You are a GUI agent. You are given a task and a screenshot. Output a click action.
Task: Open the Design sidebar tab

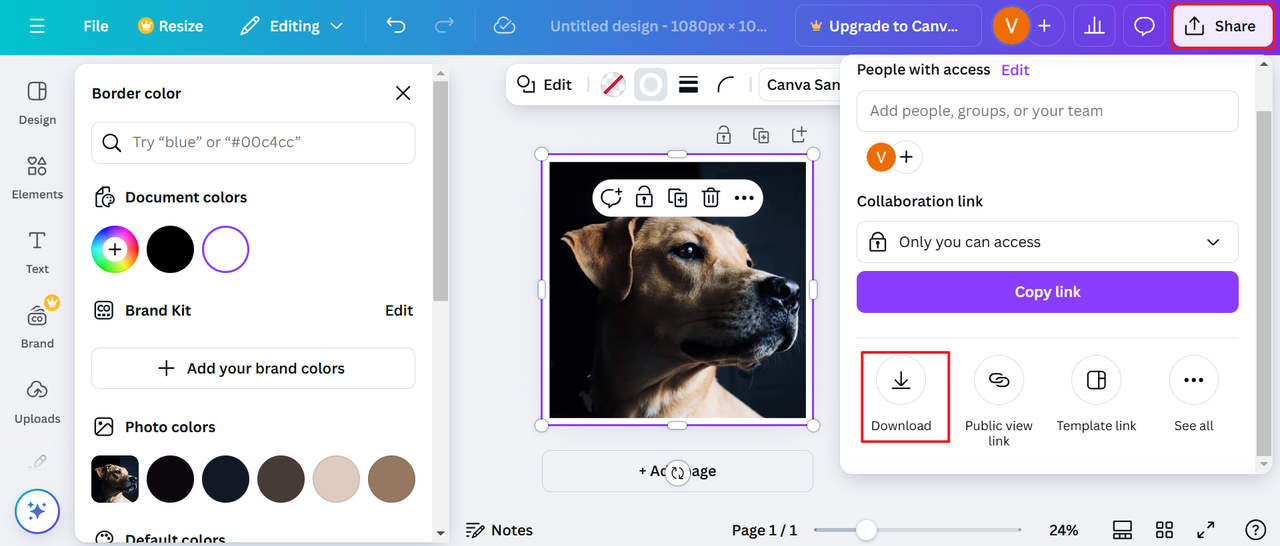tap(37, 103)
